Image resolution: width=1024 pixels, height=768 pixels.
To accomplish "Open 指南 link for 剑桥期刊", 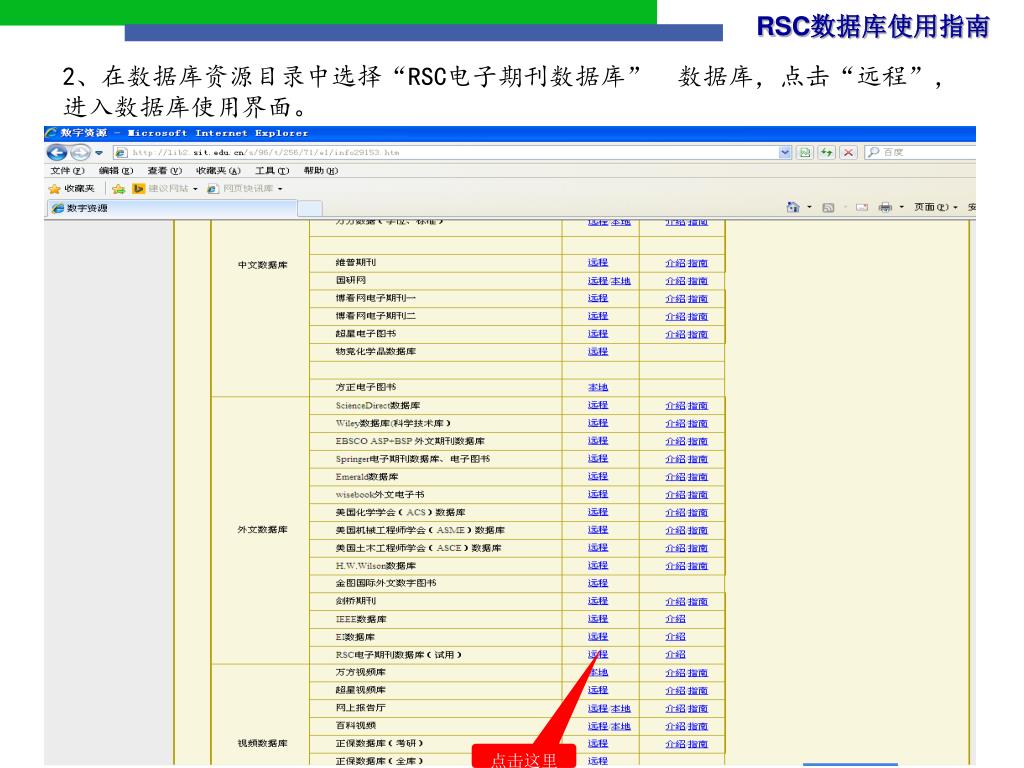I will click(x=697, y=601).
